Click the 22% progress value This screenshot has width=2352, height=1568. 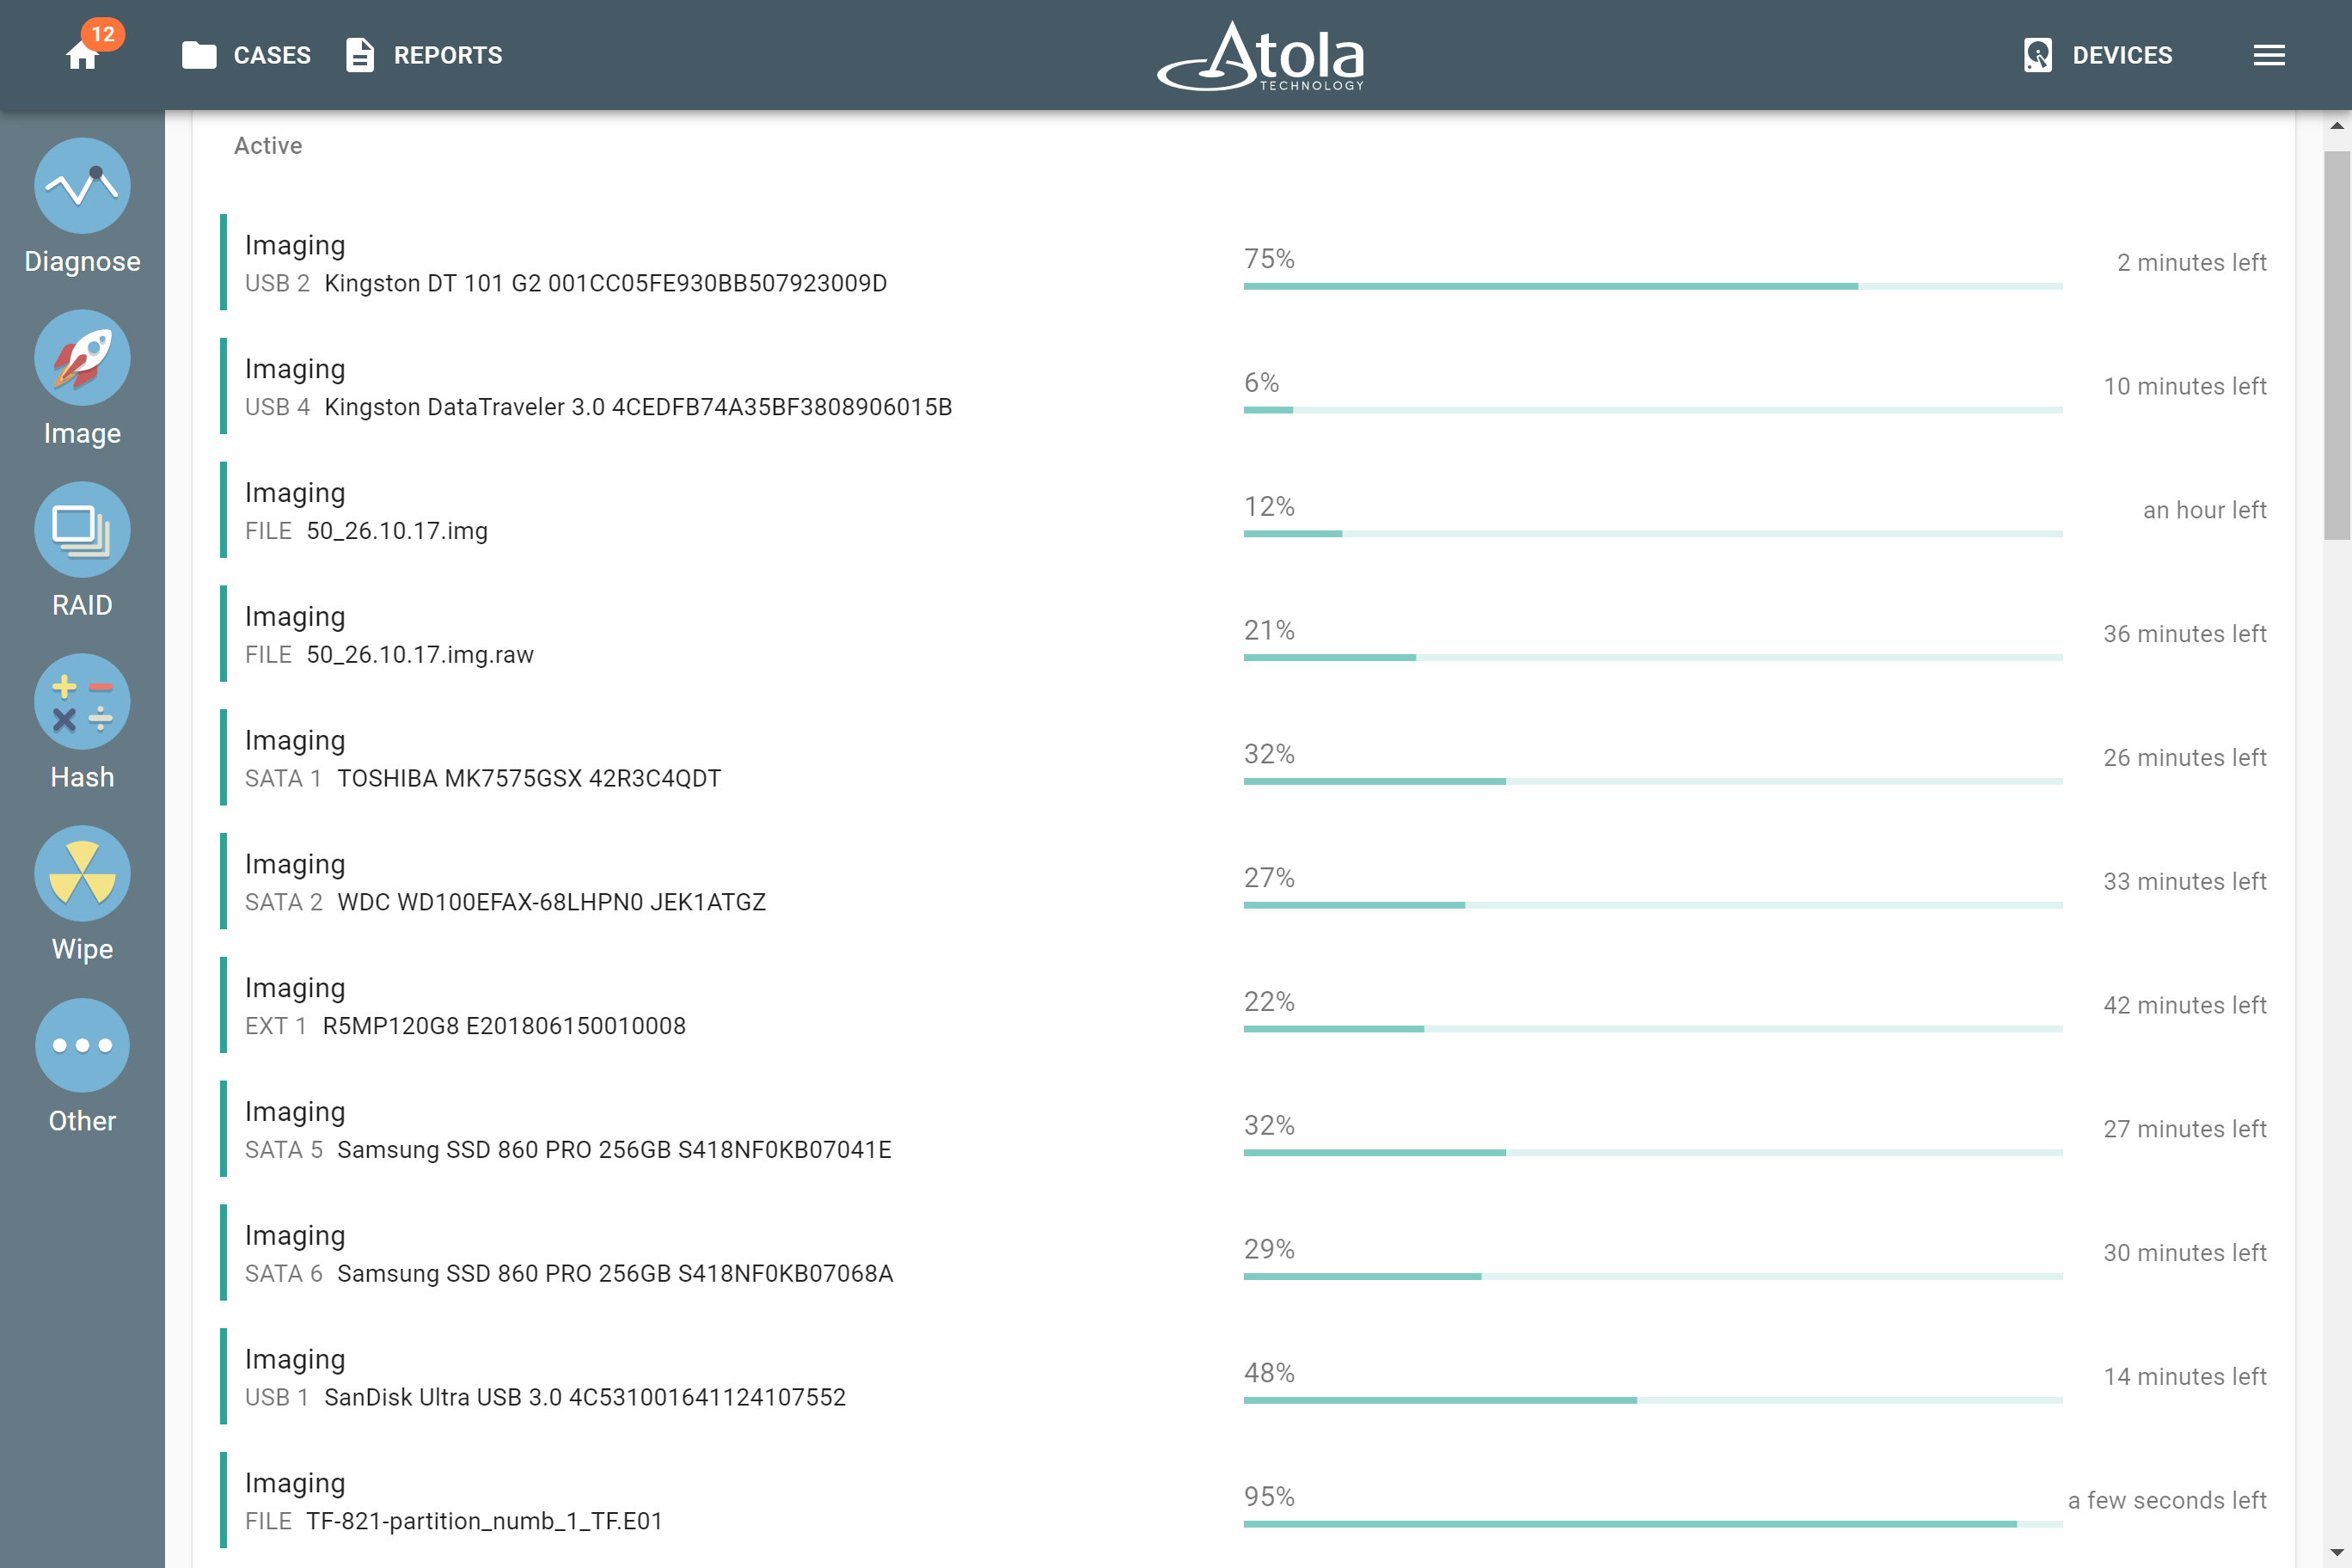point(1269,1001)
